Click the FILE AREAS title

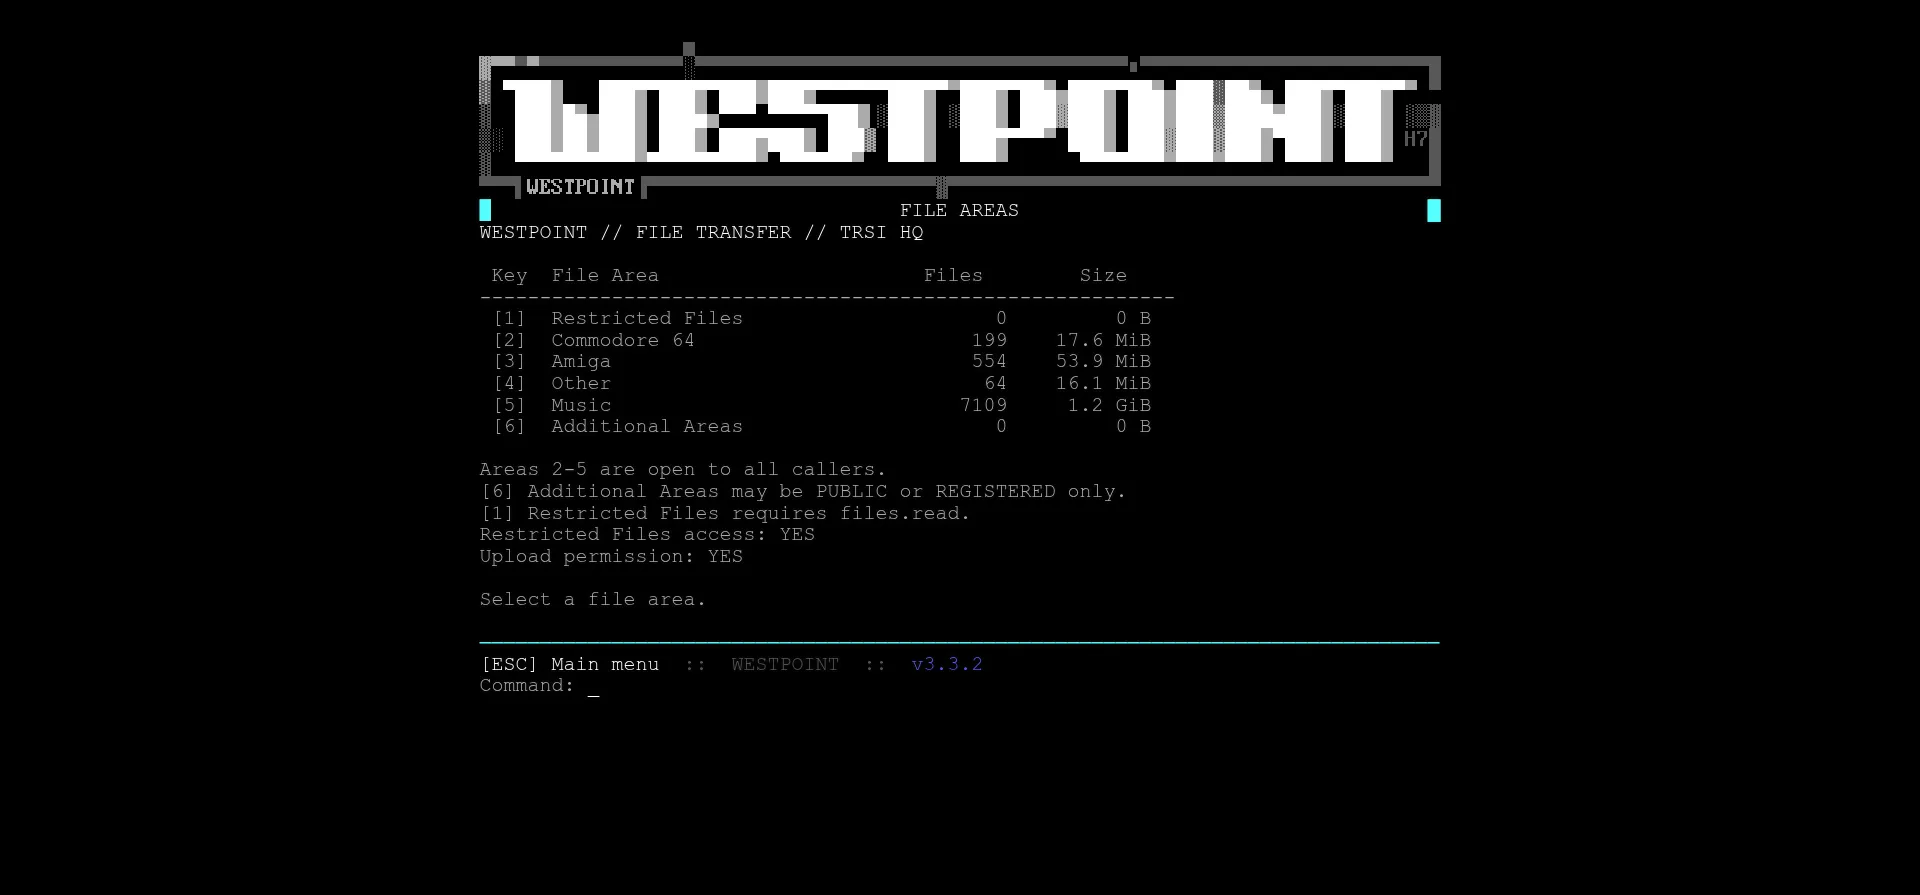click(x=959, y=210)
